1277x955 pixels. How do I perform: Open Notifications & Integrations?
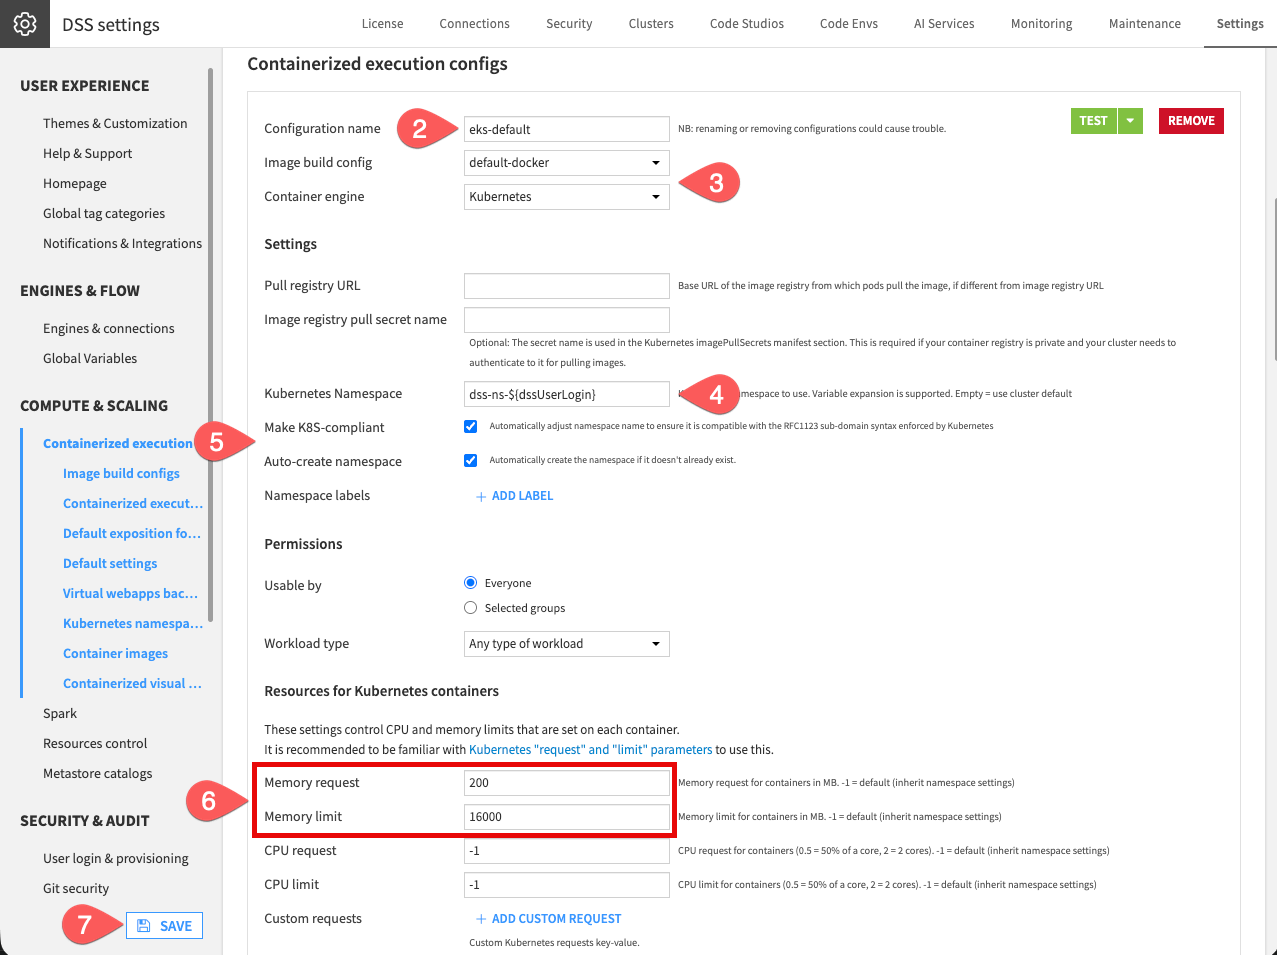pos(122,244)
